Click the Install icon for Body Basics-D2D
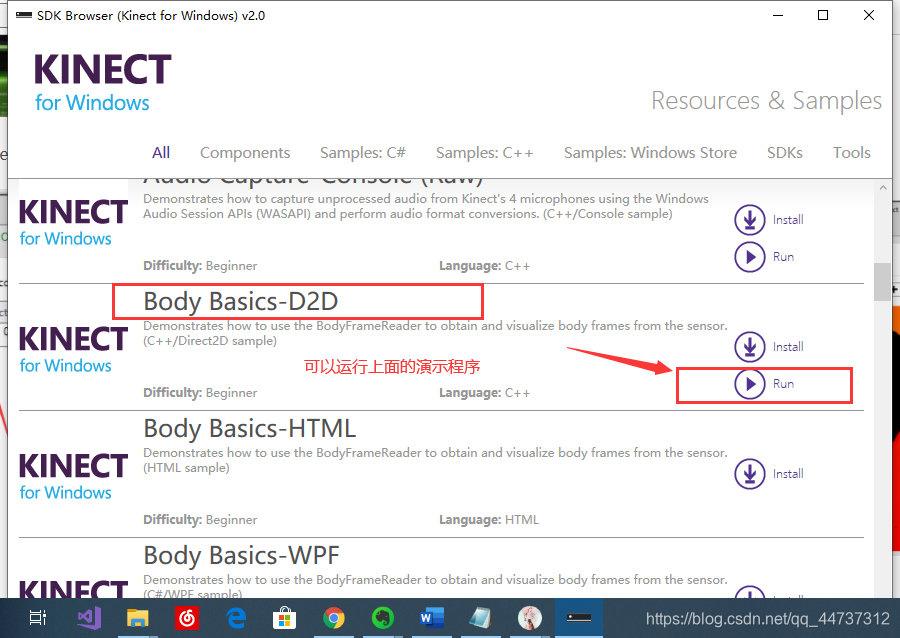Screen dimensions: 900x638 coord(750,347)
